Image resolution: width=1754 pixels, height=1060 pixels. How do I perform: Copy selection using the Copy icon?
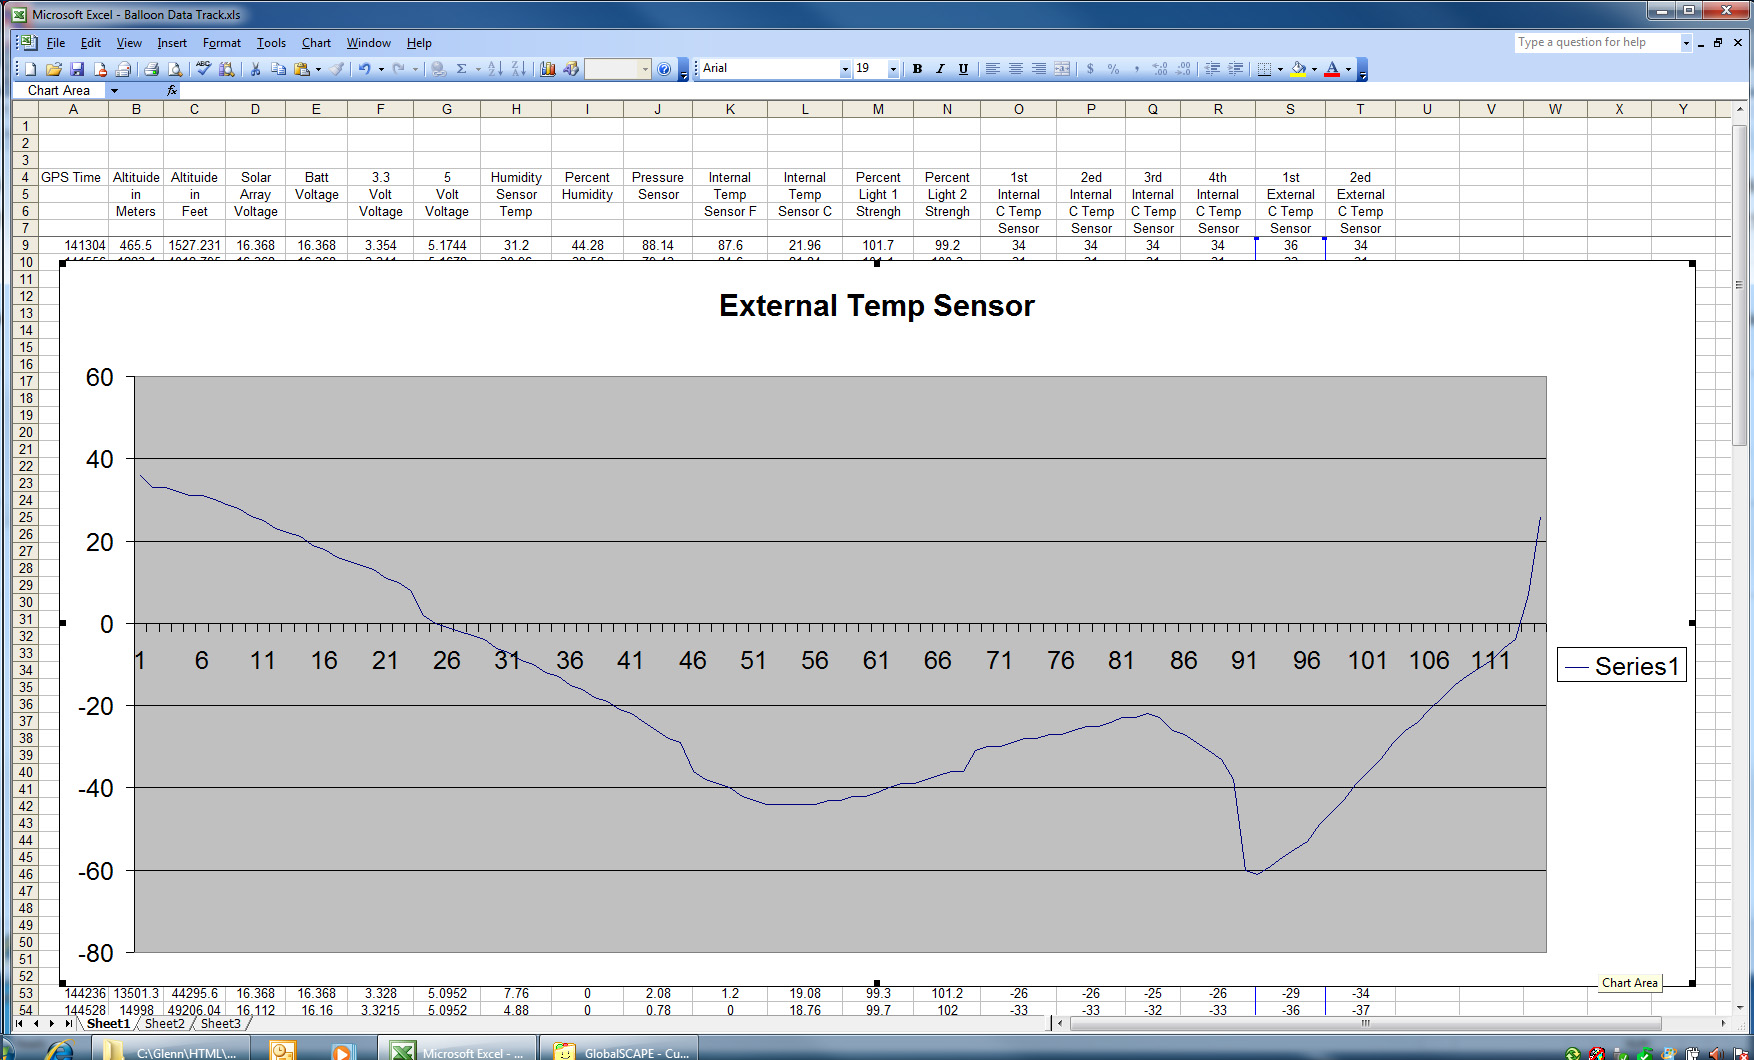278,69
